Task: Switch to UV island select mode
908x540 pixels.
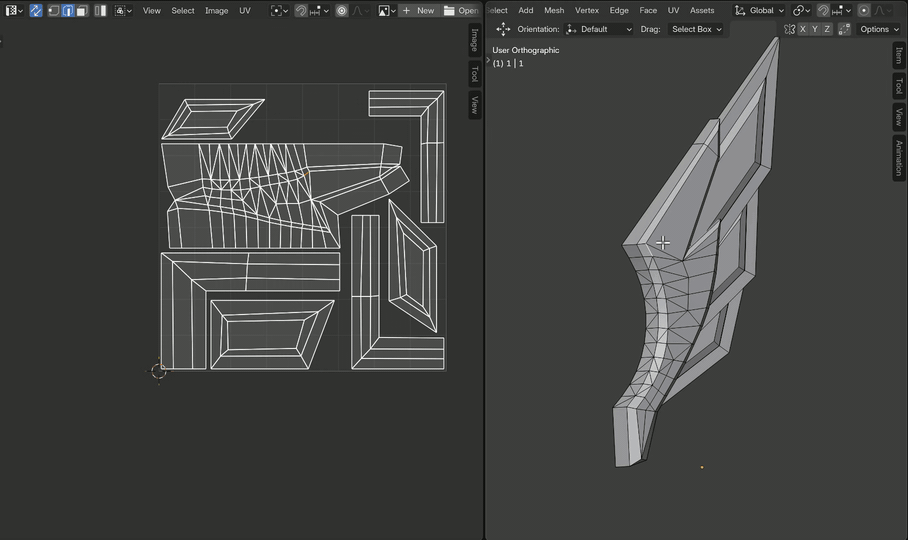Action: coord(100,10)
